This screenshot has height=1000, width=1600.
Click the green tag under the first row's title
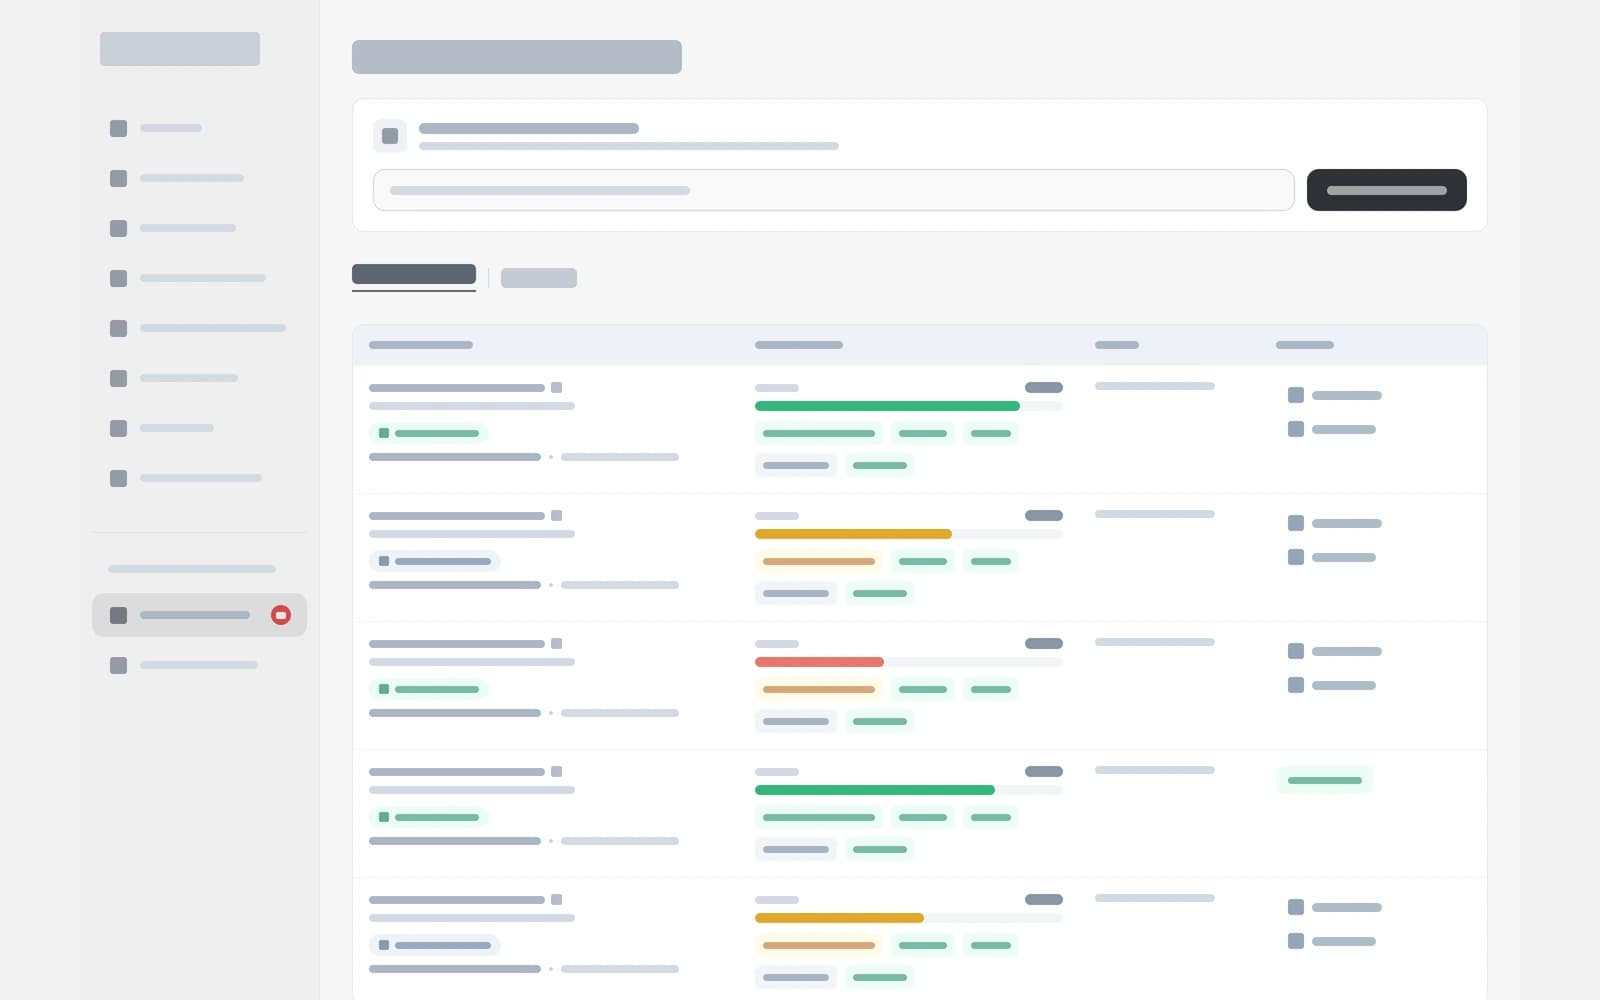pyautogui.click(x=429, y=433)
